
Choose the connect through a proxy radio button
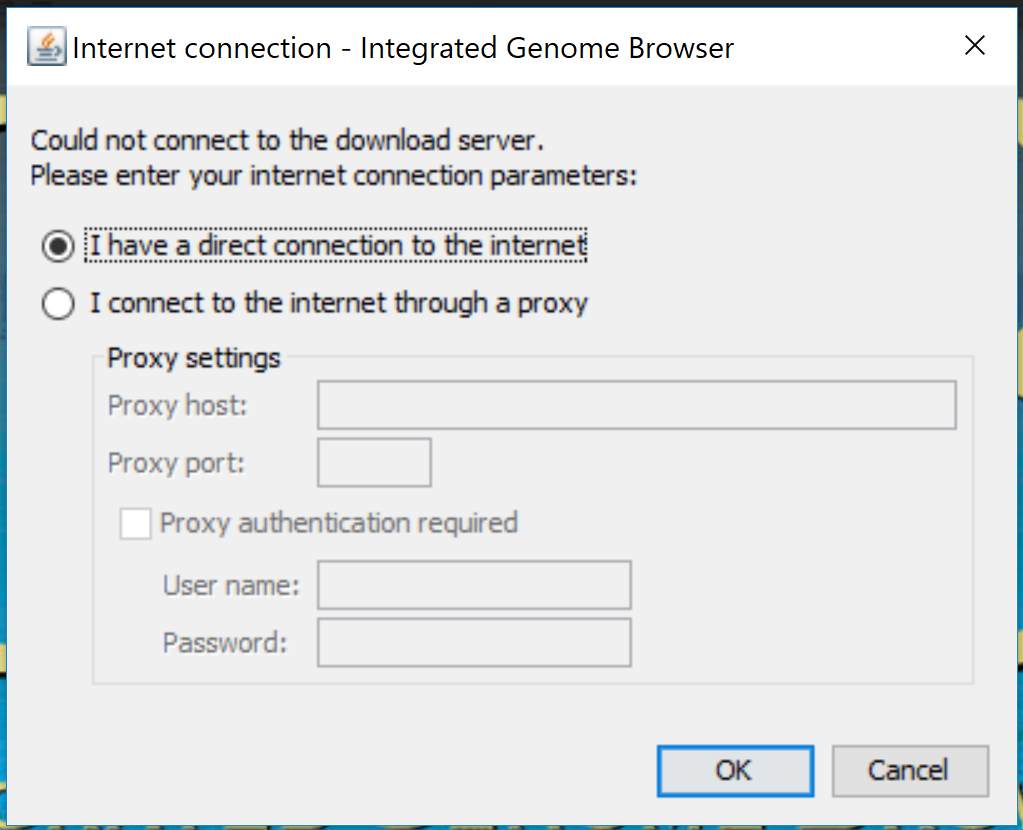tap(58, 303)
